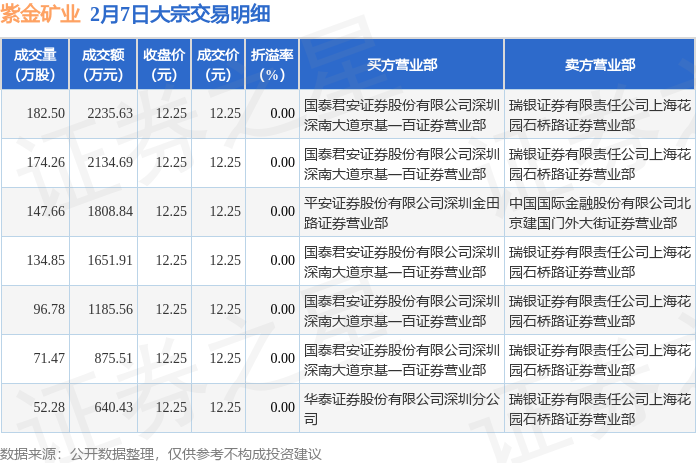Click the 瑞银证券 seller cell in the 52.28 row

(600, 409)
